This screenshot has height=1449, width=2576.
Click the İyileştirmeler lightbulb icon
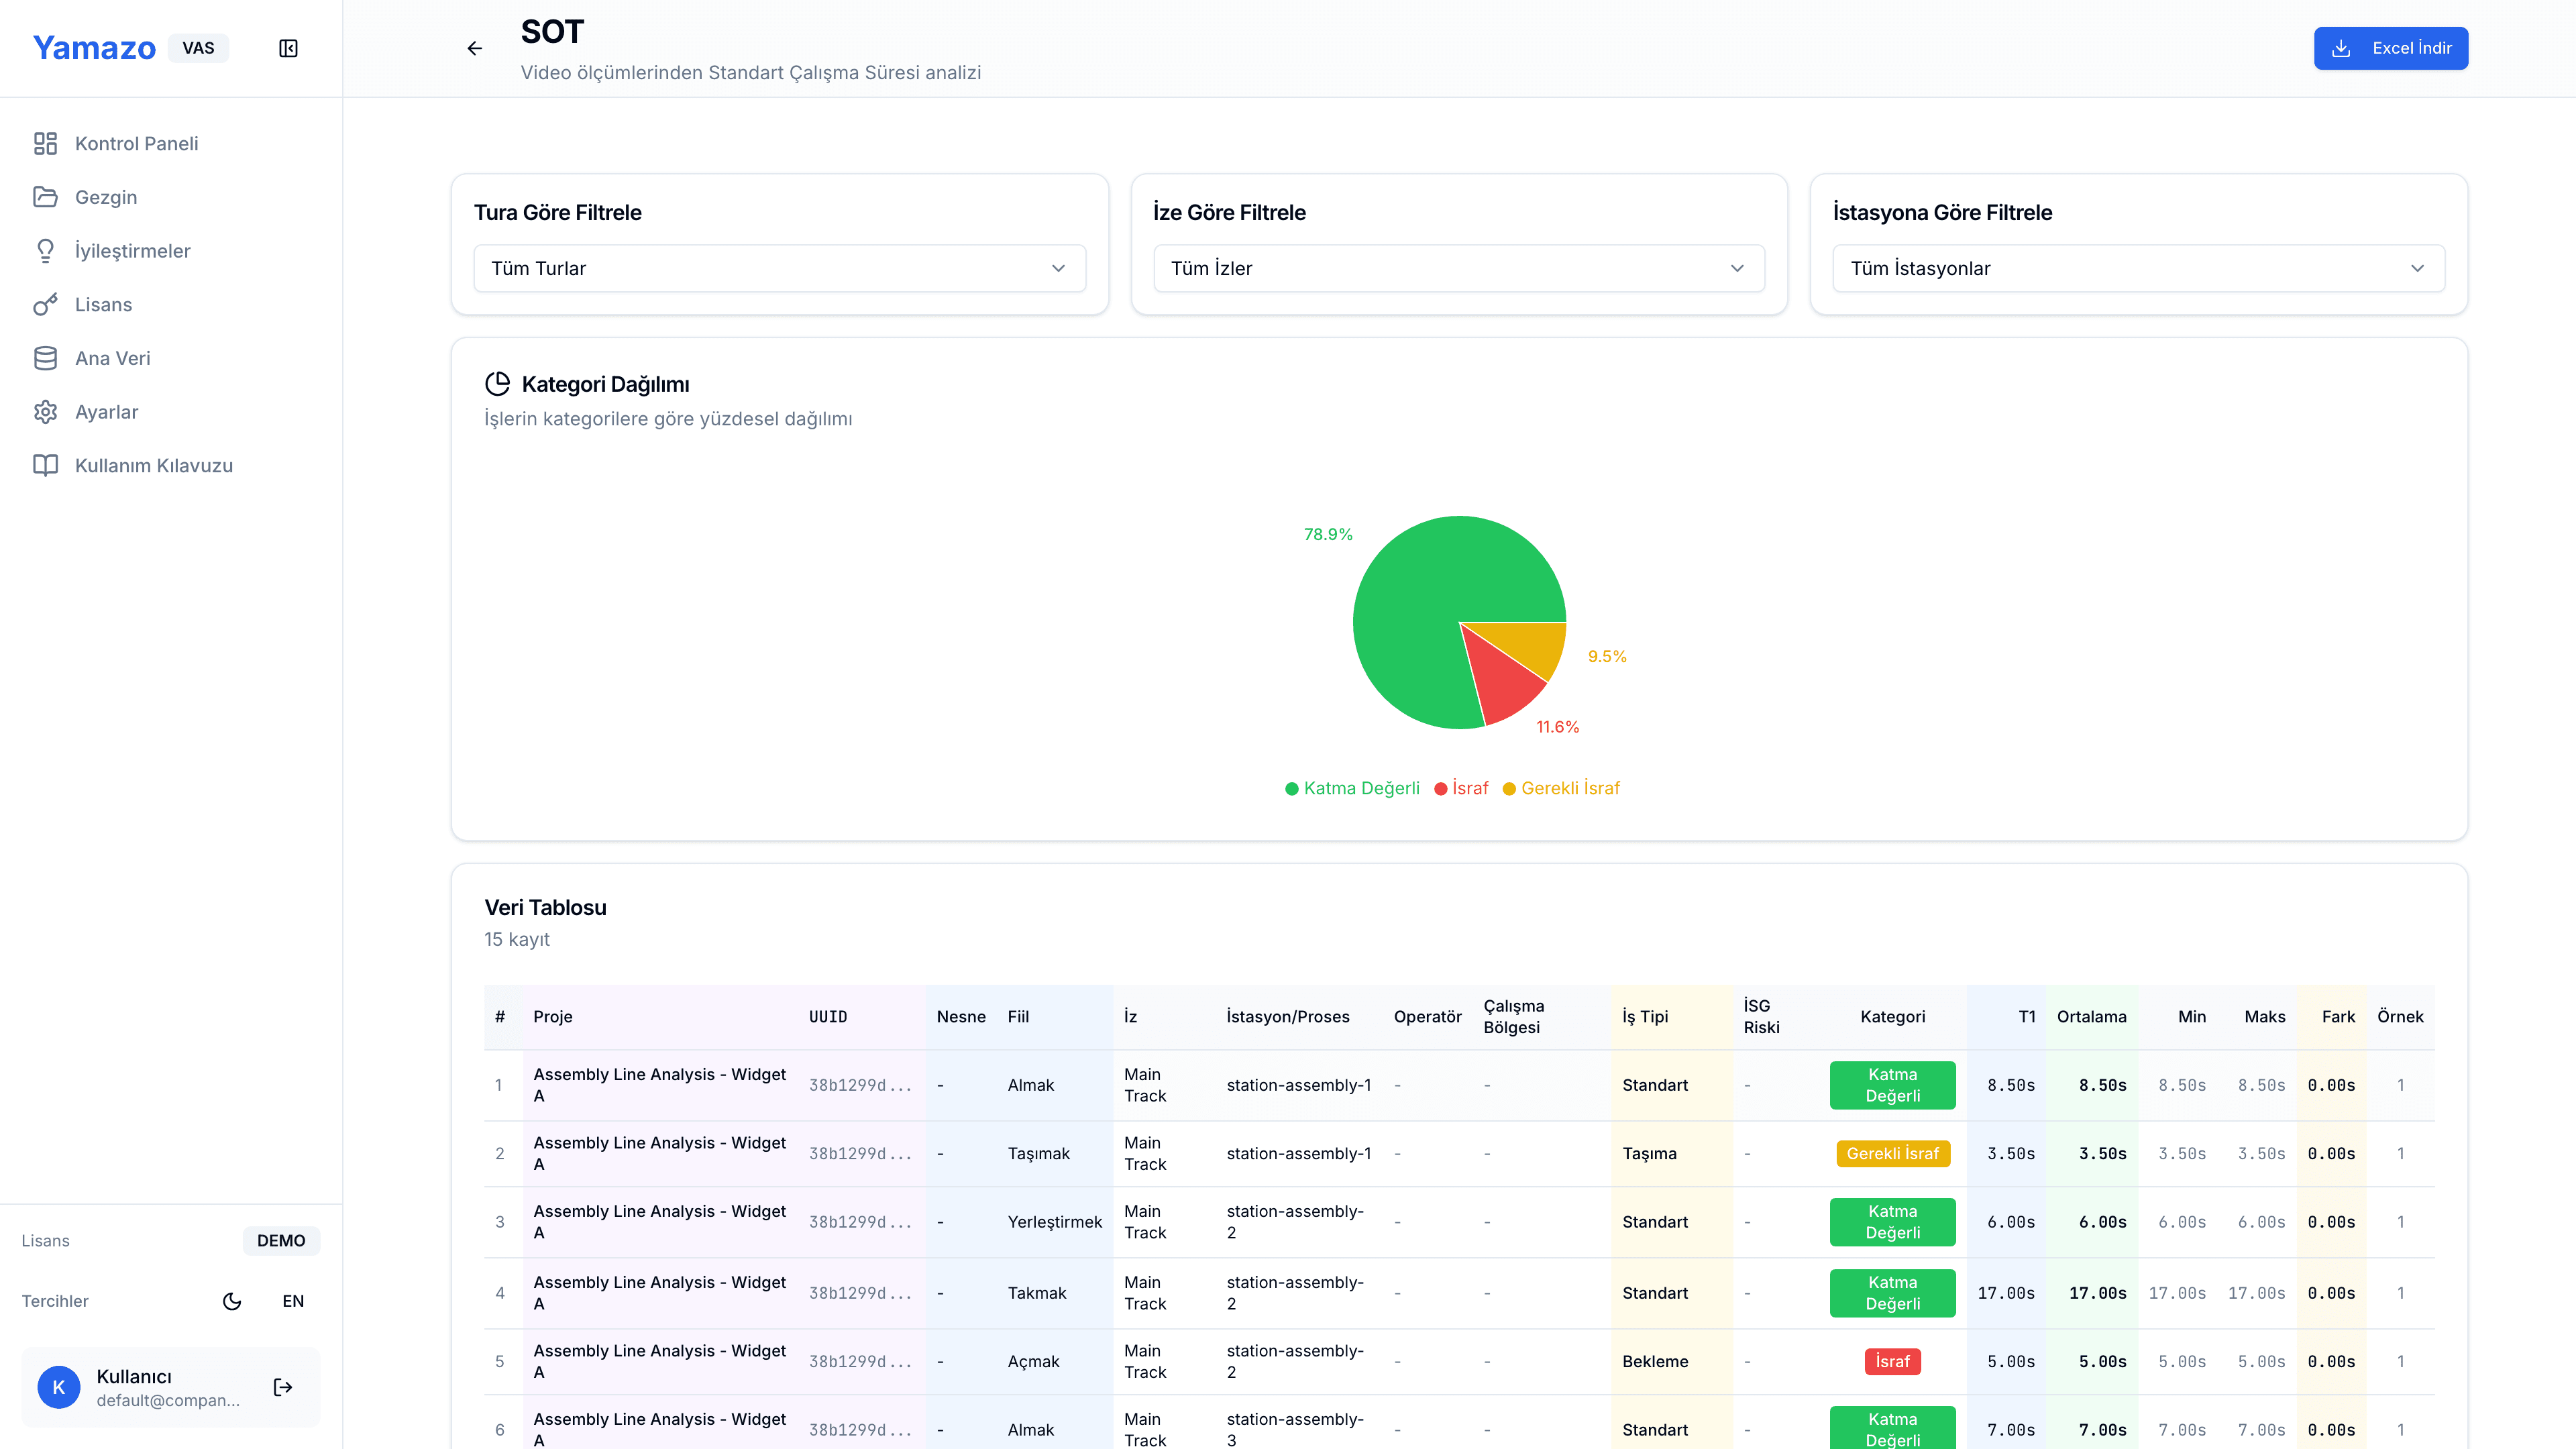[x=45, y=251]
